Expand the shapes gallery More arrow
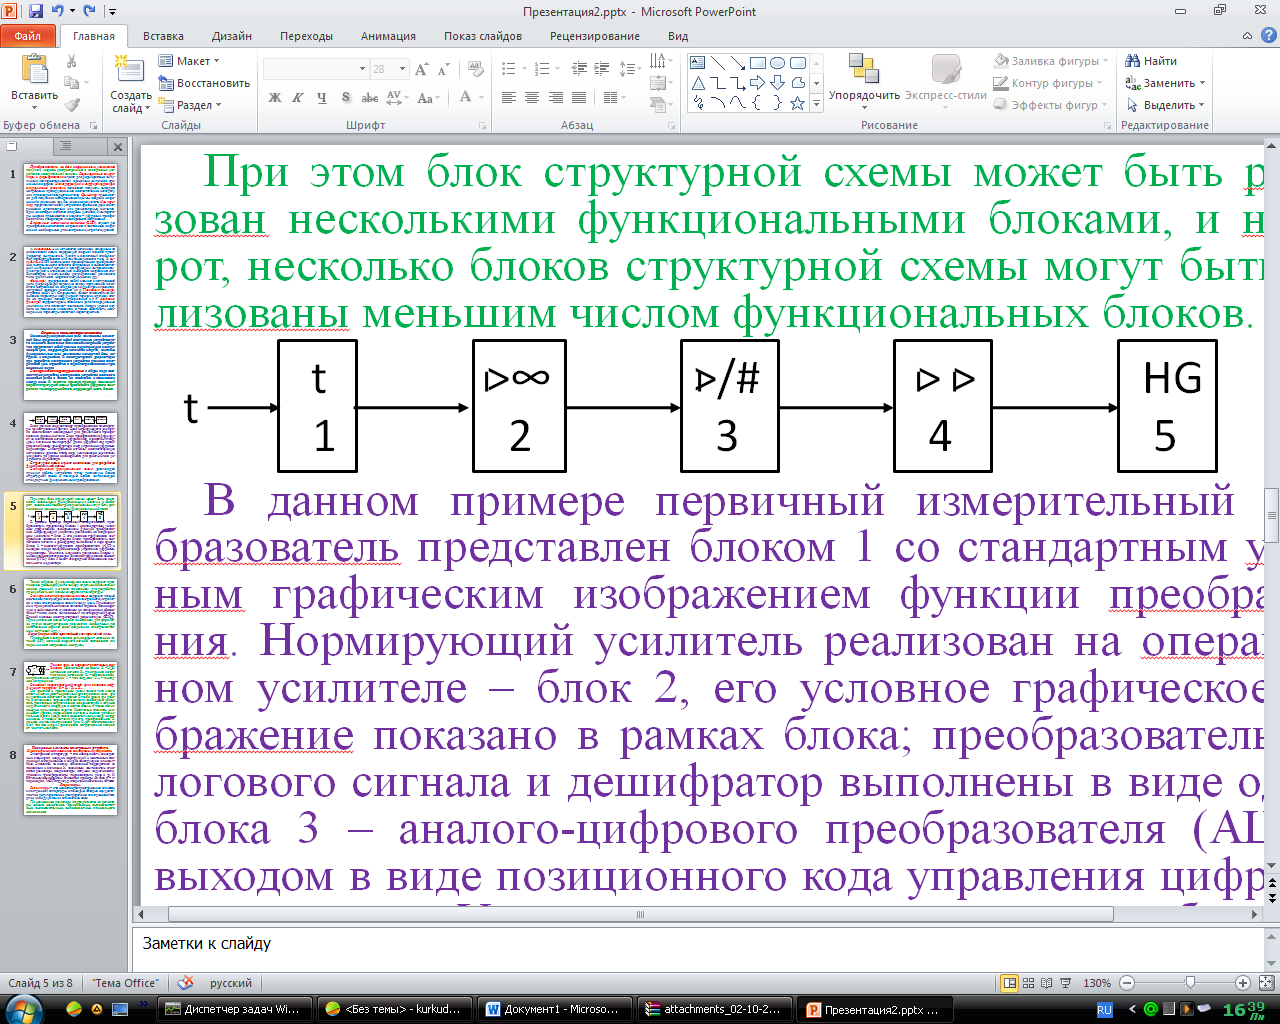This screenshot has width=1280, height=1024. pyautogui.click(x=816, y=104)
